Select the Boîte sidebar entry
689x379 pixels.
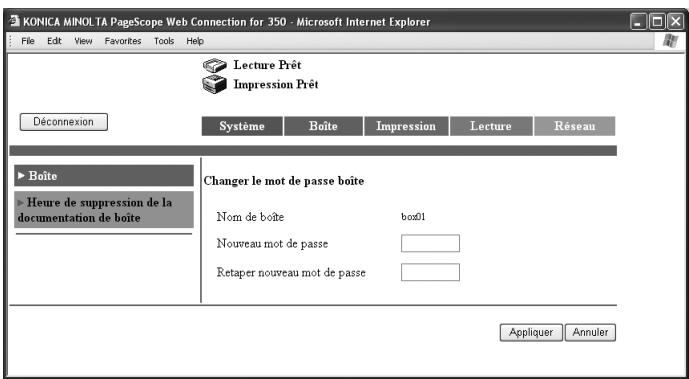point(104,176)
